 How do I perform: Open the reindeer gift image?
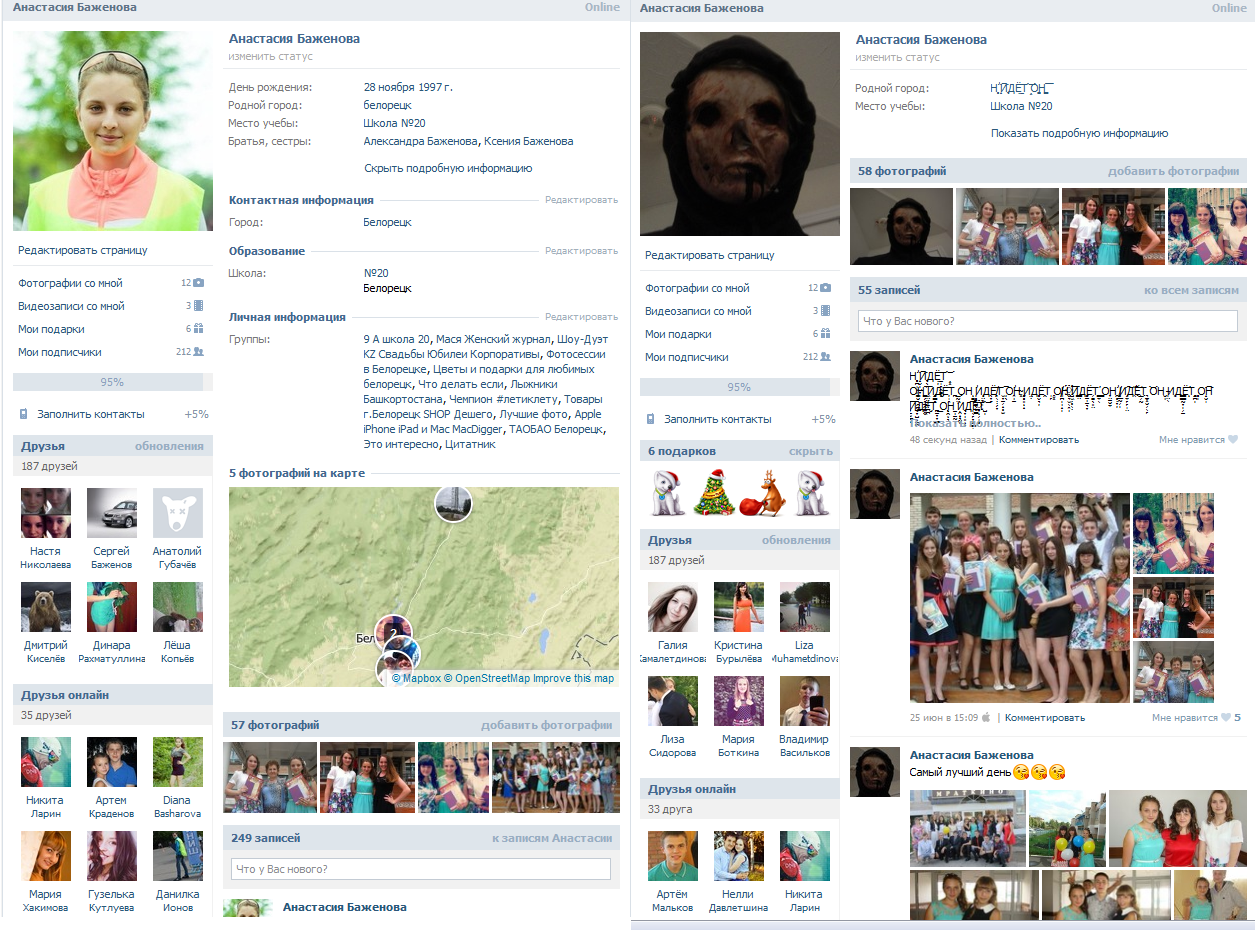(x=763, y=493)
